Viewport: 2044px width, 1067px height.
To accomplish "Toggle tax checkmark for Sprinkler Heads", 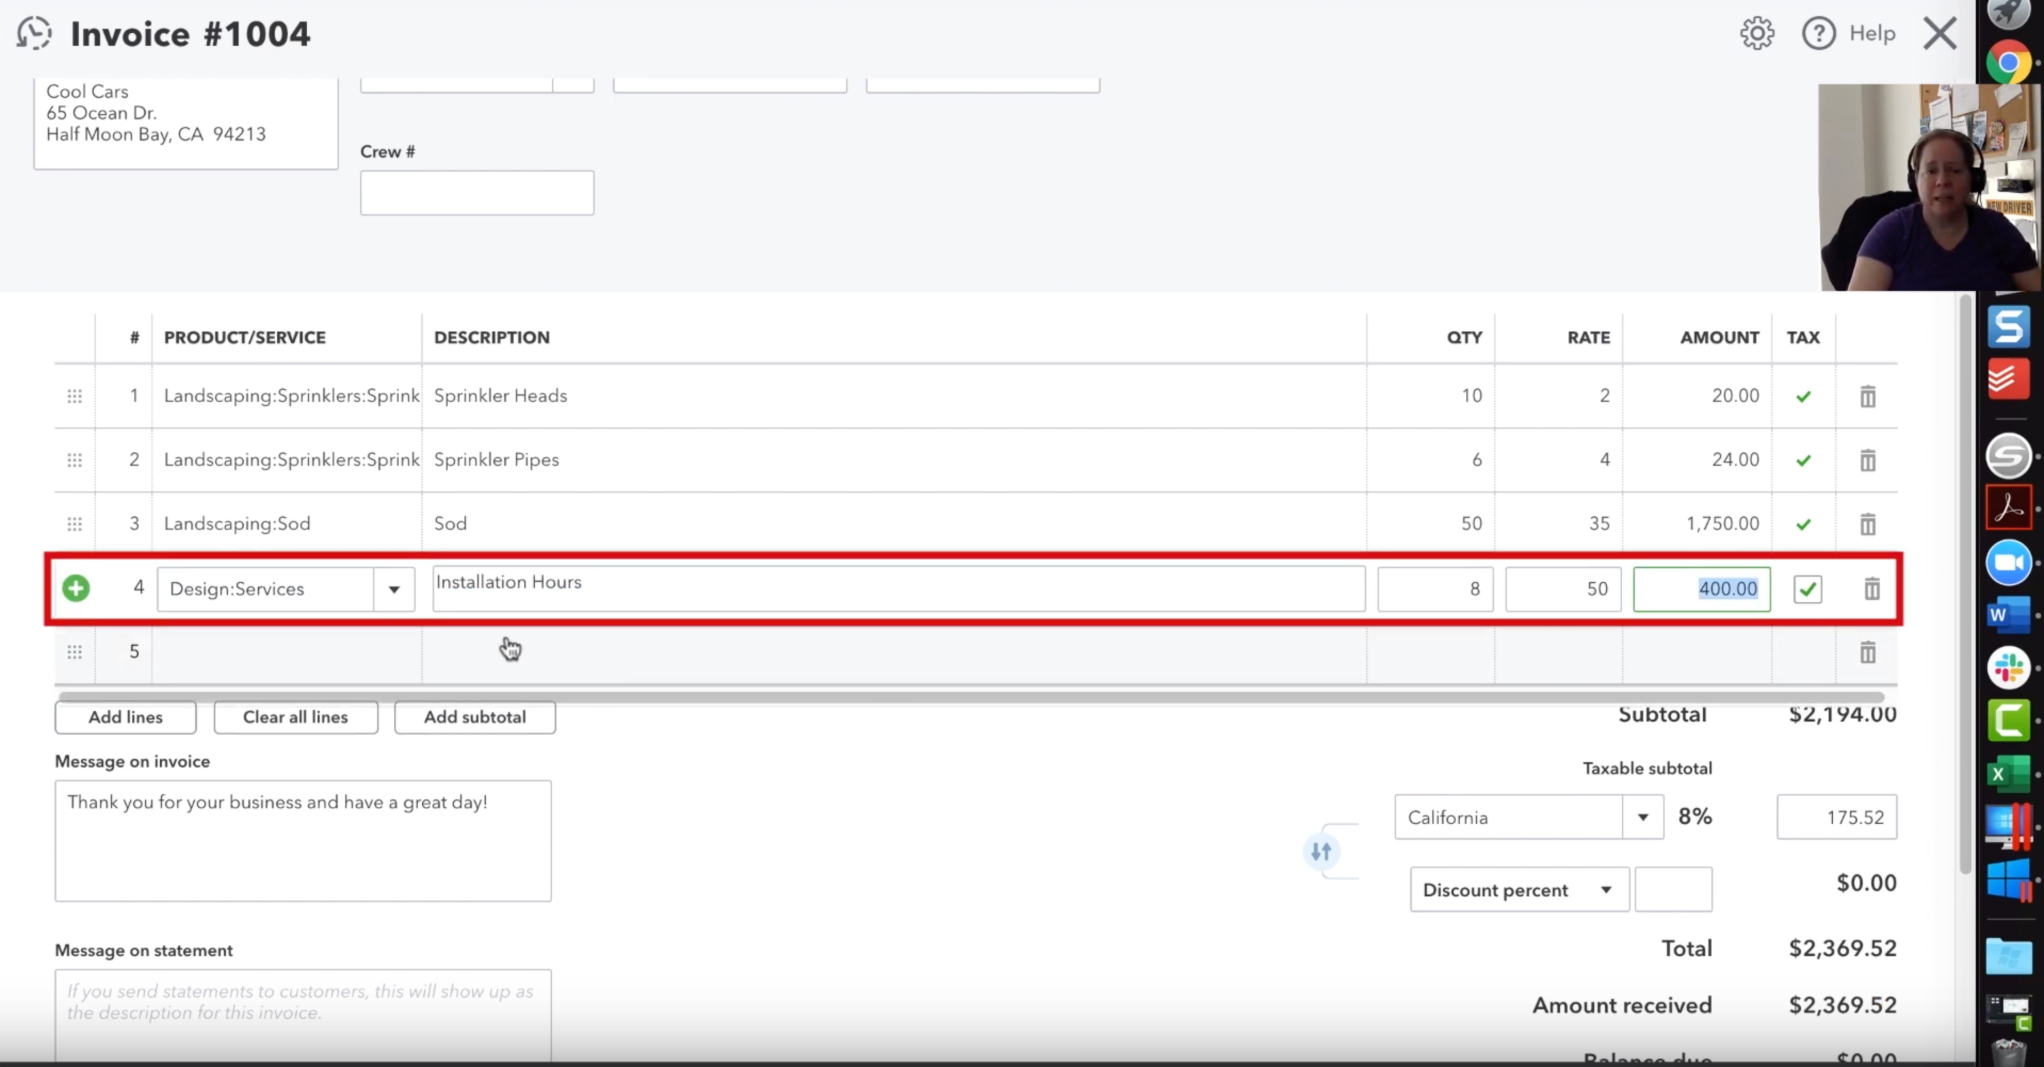I will pos(1803,397).
